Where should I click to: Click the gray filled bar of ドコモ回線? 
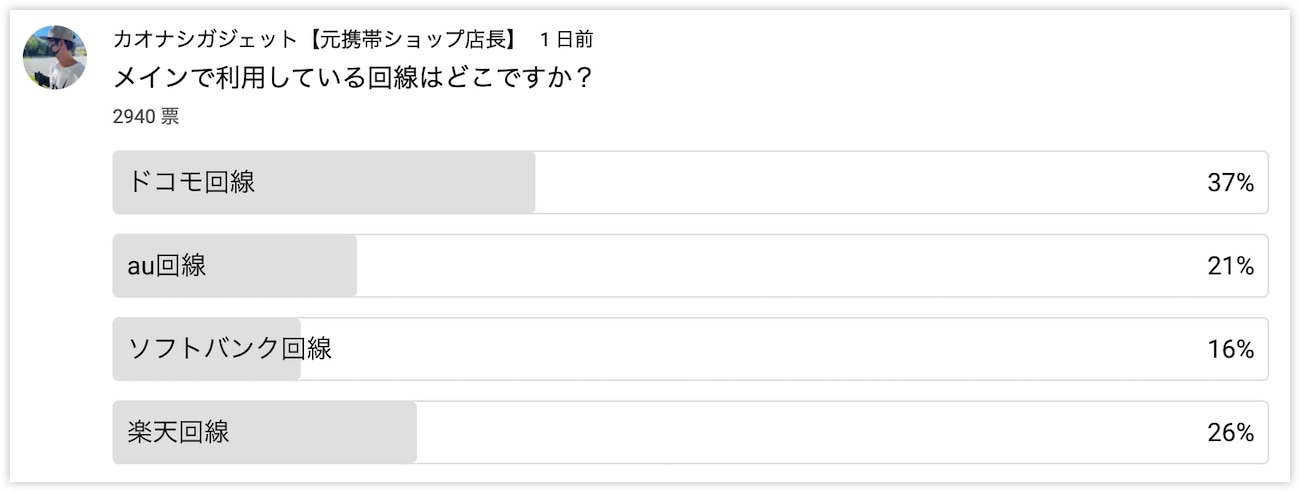324,182
